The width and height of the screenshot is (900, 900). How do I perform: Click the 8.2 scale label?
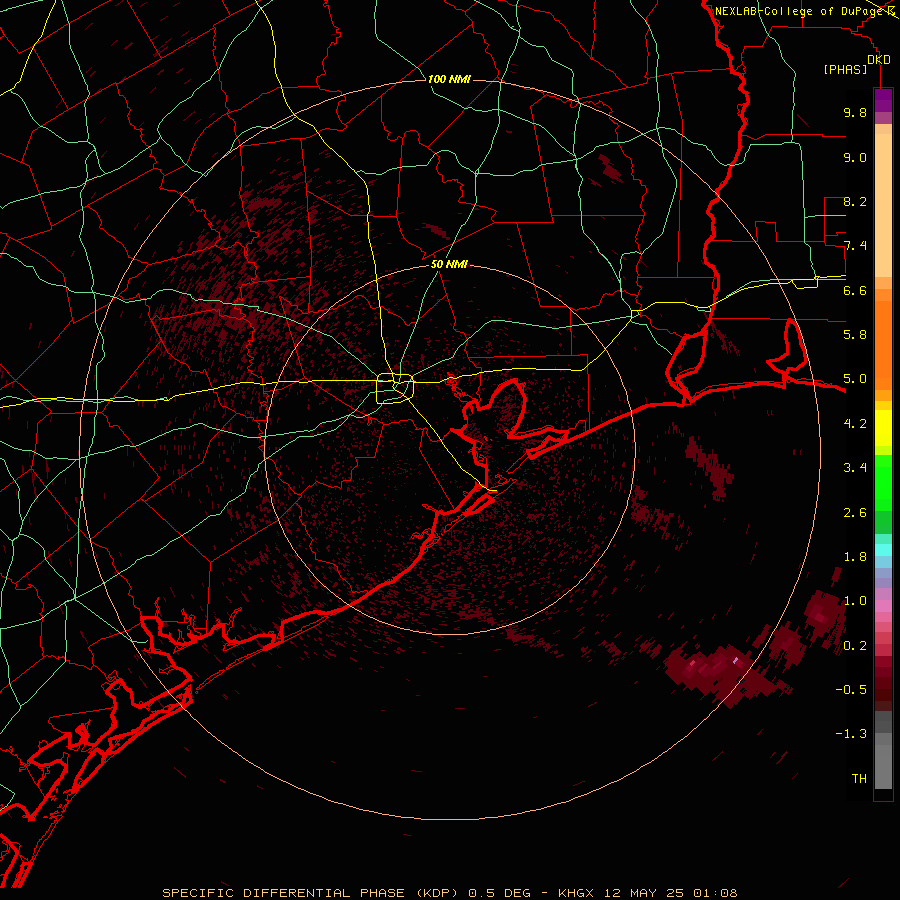coord(855,201)
